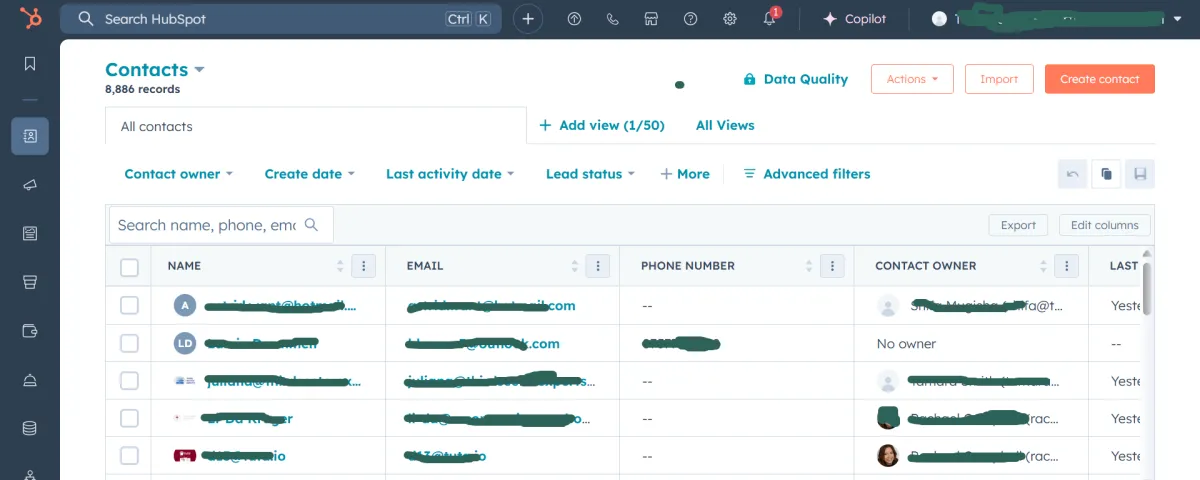Click the Create contact button
Image resolution: width=1200 pixels, height=480 pixels.
click(1100, 79)
